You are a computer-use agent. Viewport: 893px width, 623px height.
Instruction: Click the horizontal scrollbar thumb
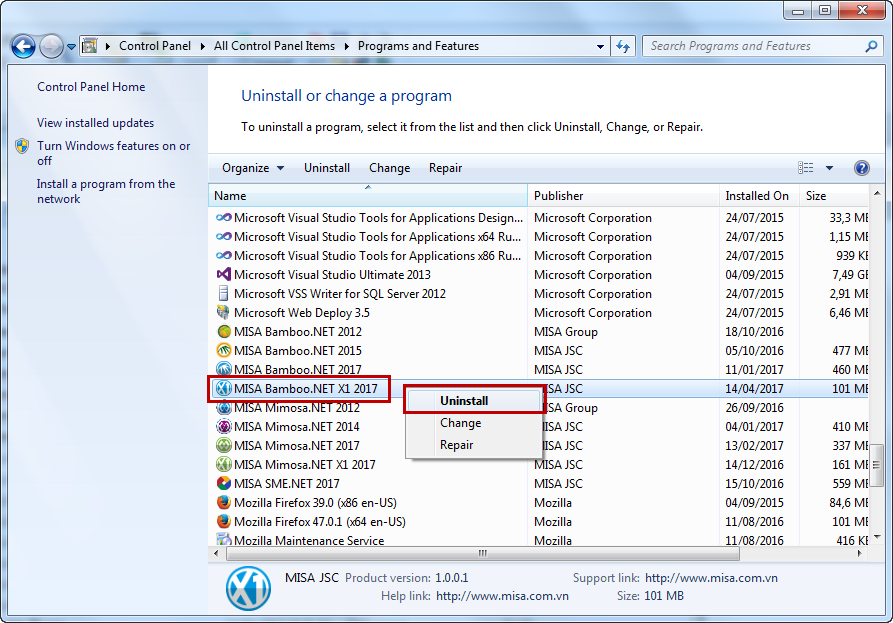(x=483, y=553)
